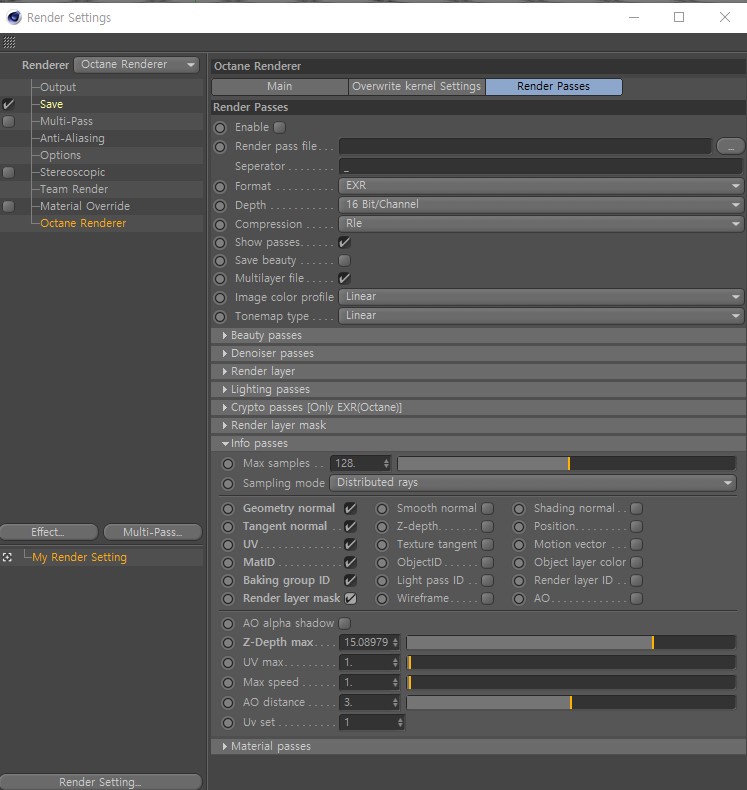Click the Z-Depth max slider
Image resolution: width=747 pixels, height=790 pixels.
[571, 642]
